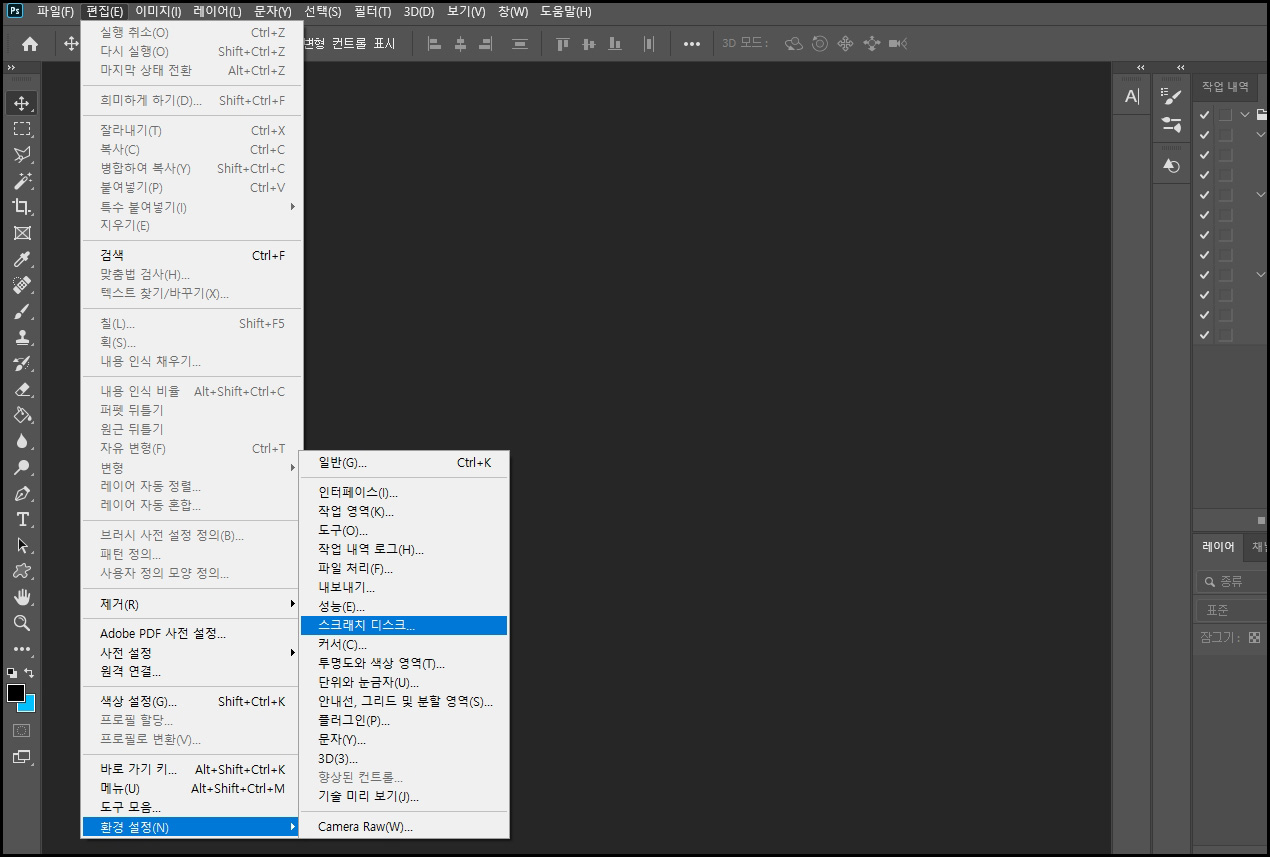
Task: Switch to the 작업 내역 tab
Action: point(1225,87)
